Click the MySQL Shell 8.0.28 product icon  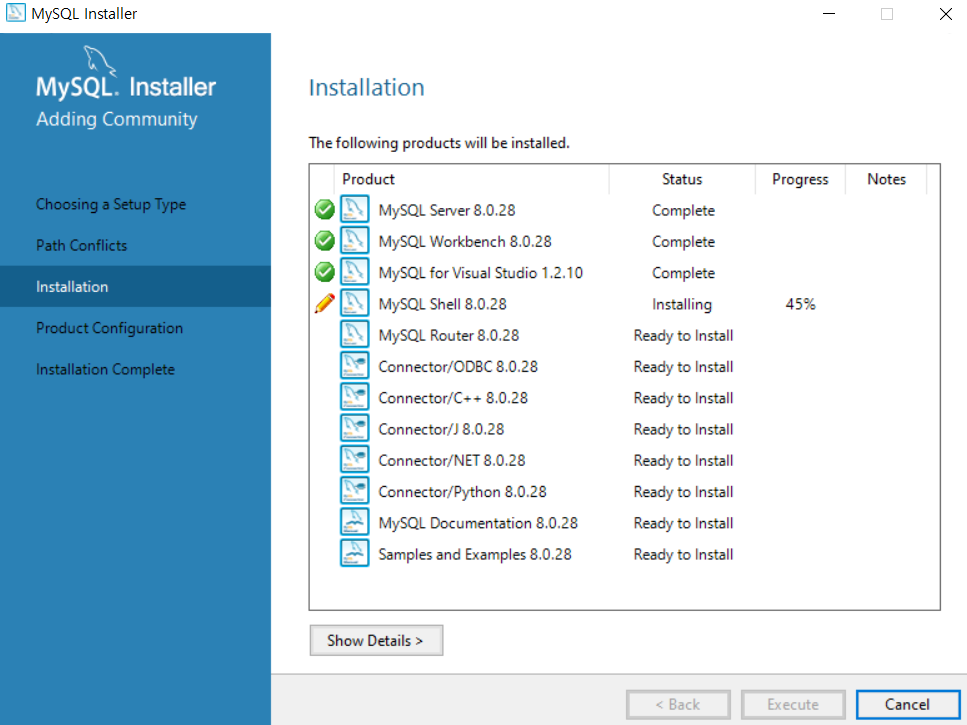pos(355,303)
